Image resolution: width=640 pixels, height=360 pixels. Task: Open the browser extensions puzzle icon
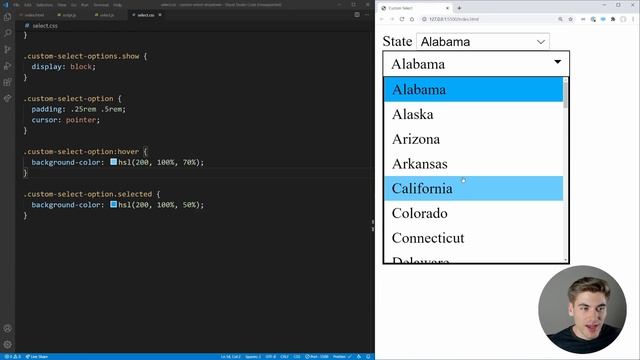pyautogui.click(x=613, y=19)
